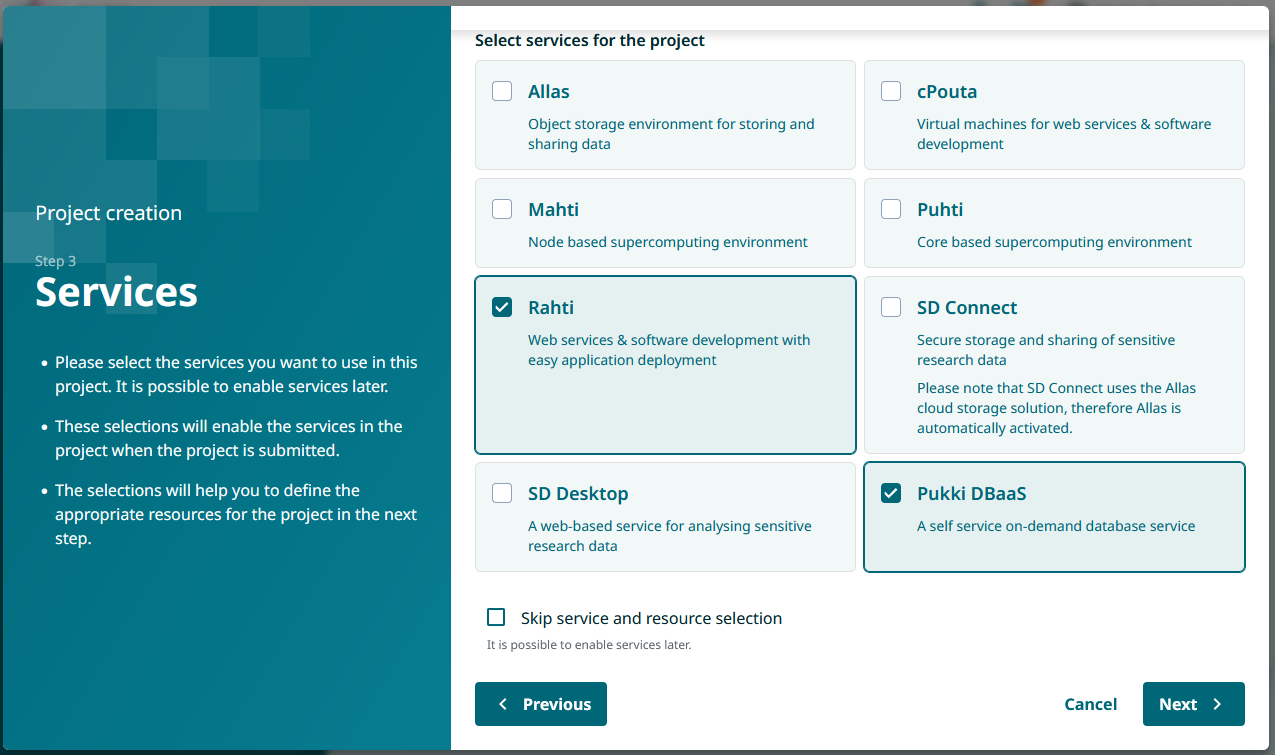
Task: Click the bullet 'These selections will enable the services'
Action: (229, 438)
